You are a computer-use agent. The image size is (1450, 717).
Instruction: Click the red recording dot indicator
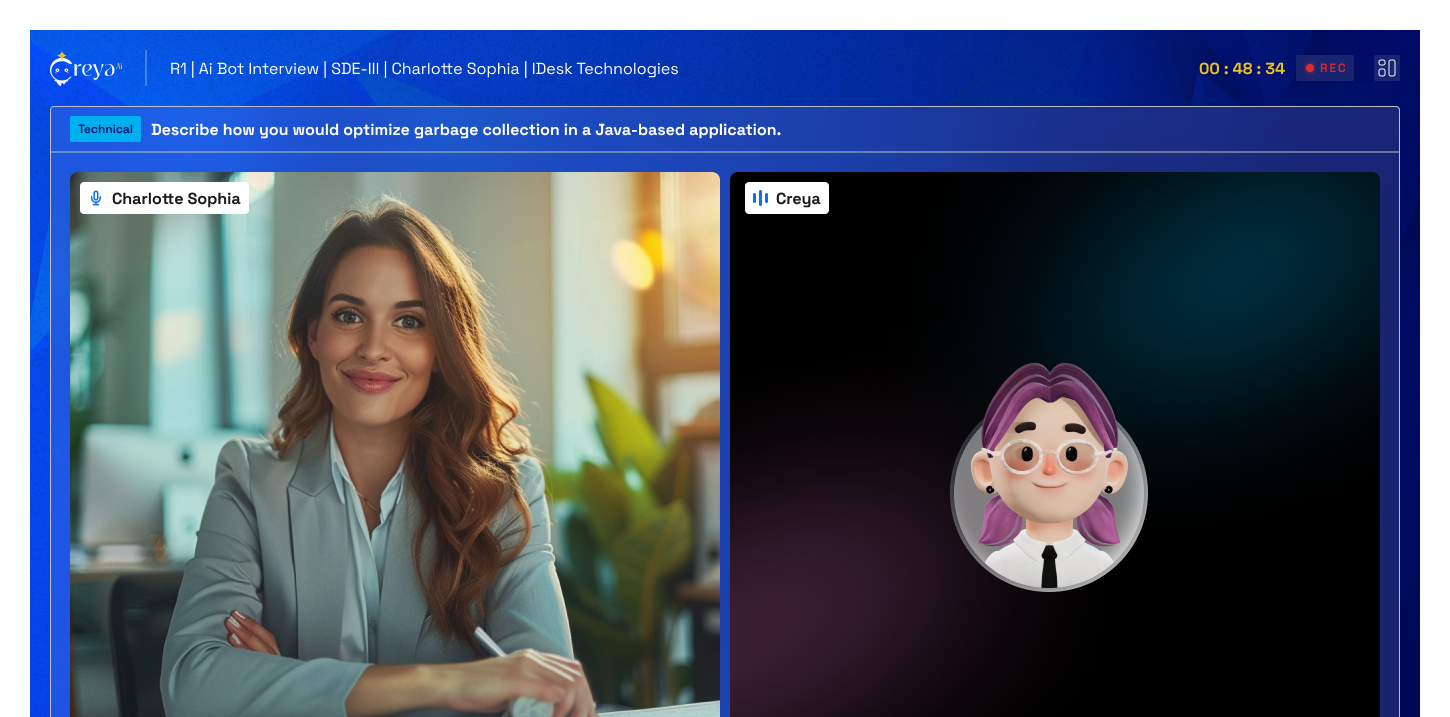pos(1310,68)
